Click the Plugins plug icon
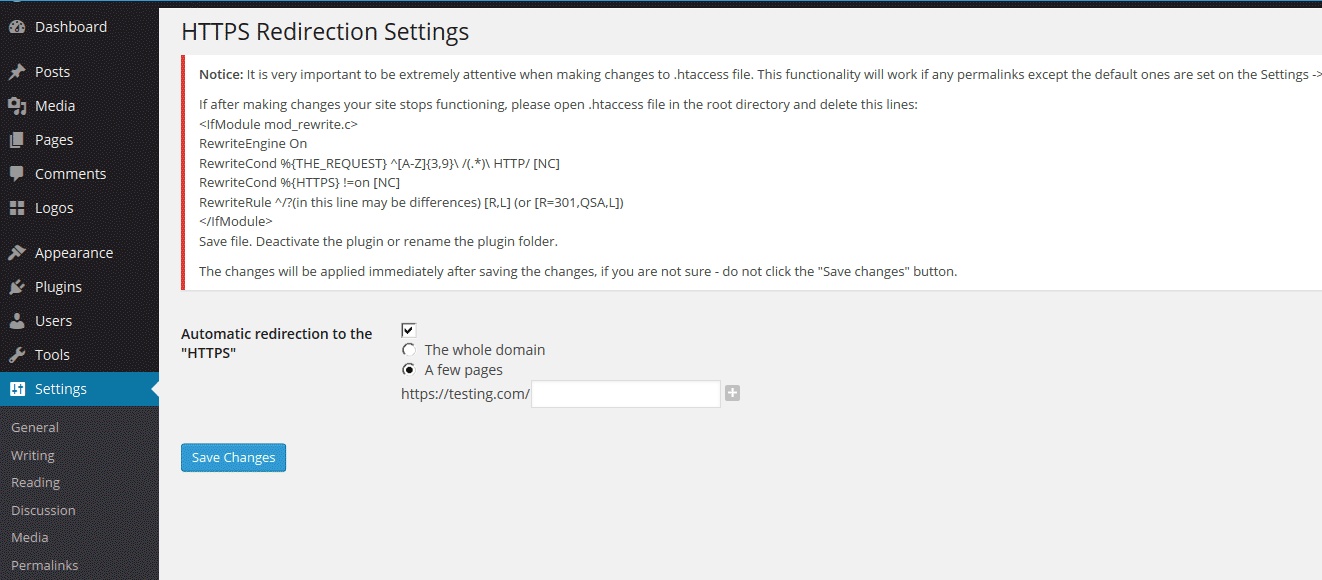Image resolution: width=1322 pixels, height=580 pixels. pos(17,287)
